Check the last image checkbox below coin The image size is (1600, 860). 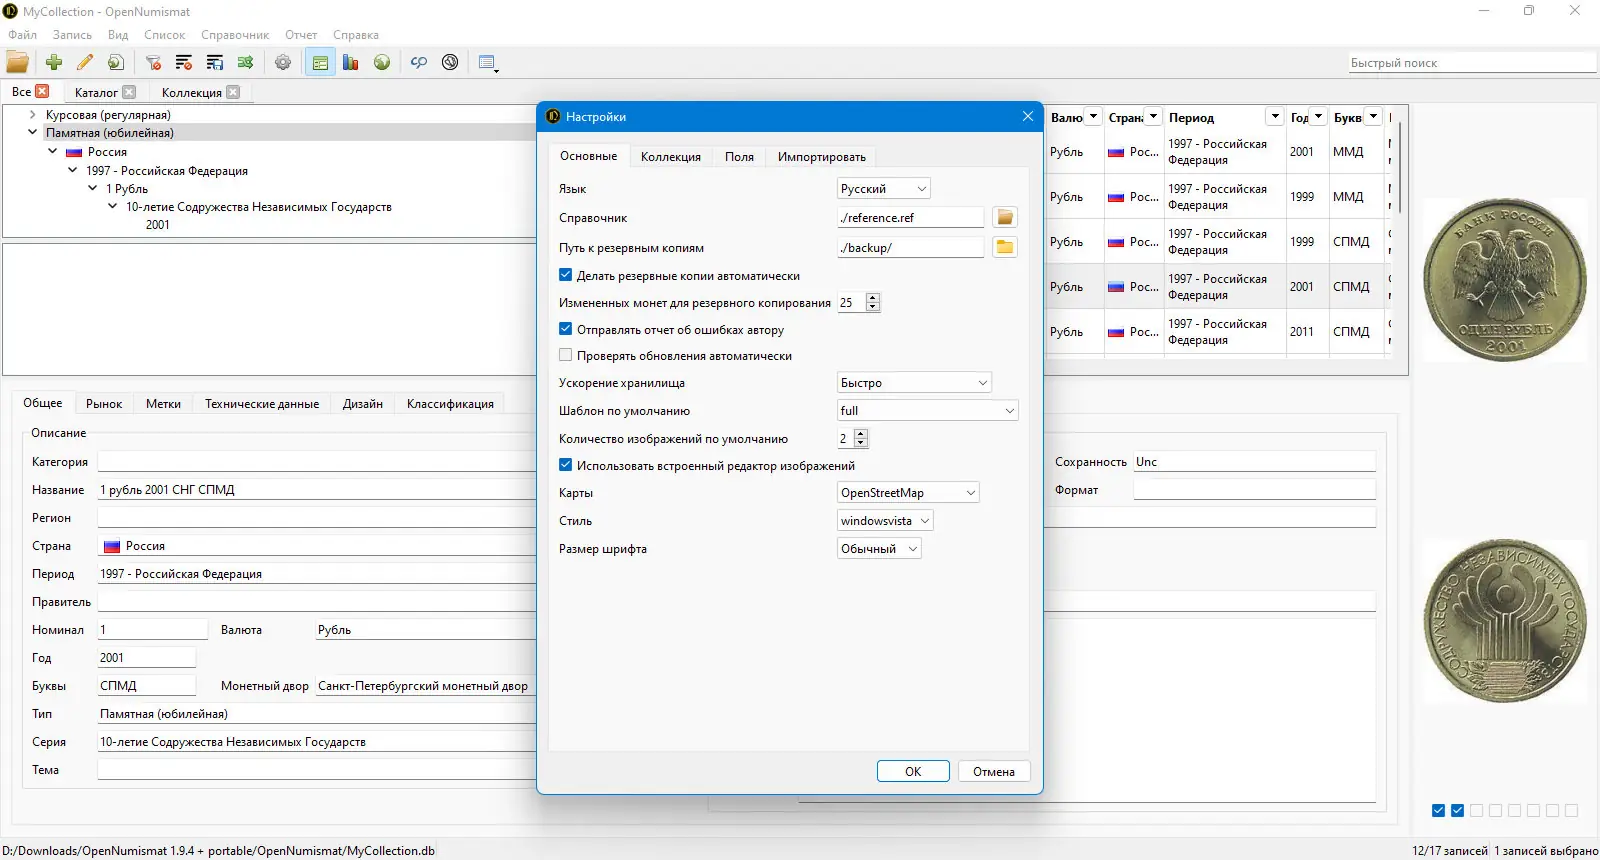tap(1571, 810)
